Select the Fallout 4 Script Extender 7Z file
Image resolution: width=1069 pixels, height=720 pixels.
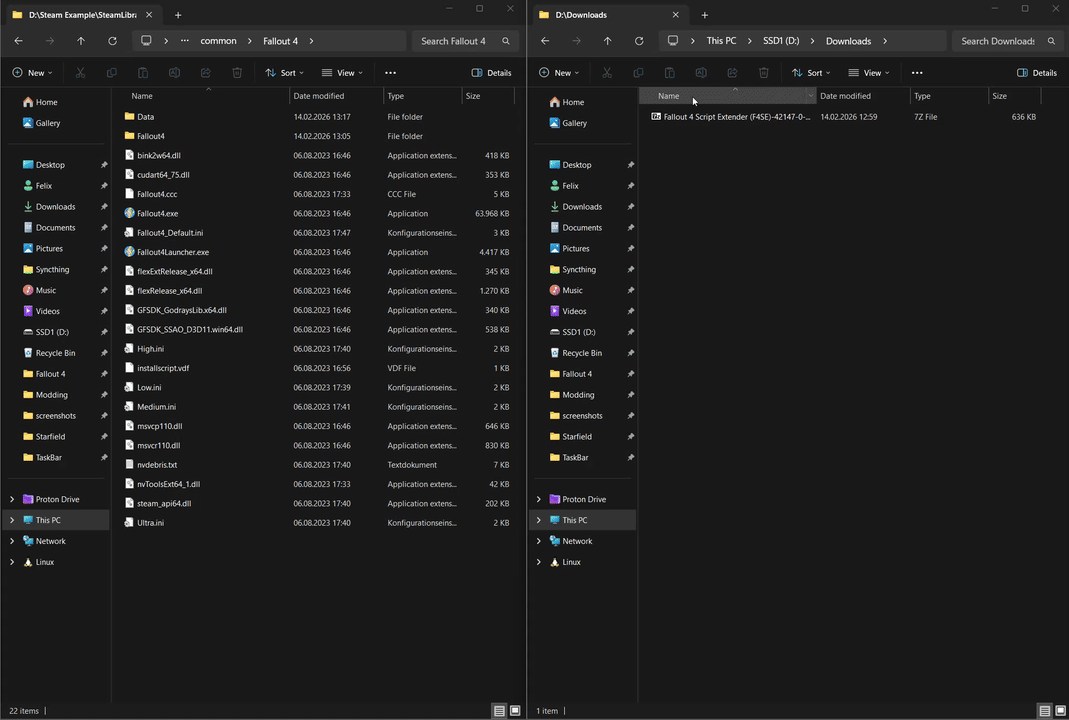pyautogui.click(x=737, y=117)
